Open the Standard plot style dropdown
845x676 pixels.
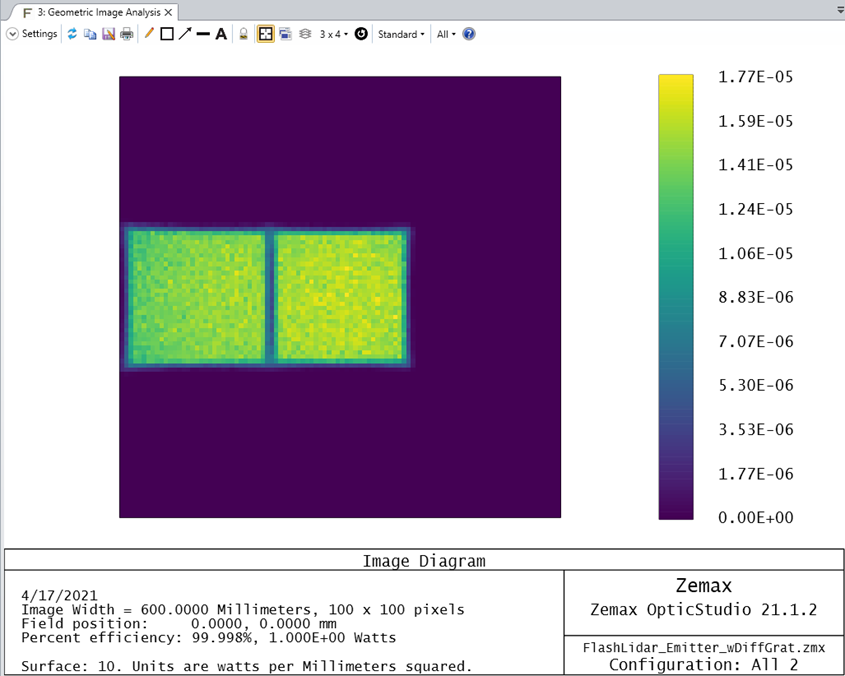pyautogui.click(x=400, y=33)
